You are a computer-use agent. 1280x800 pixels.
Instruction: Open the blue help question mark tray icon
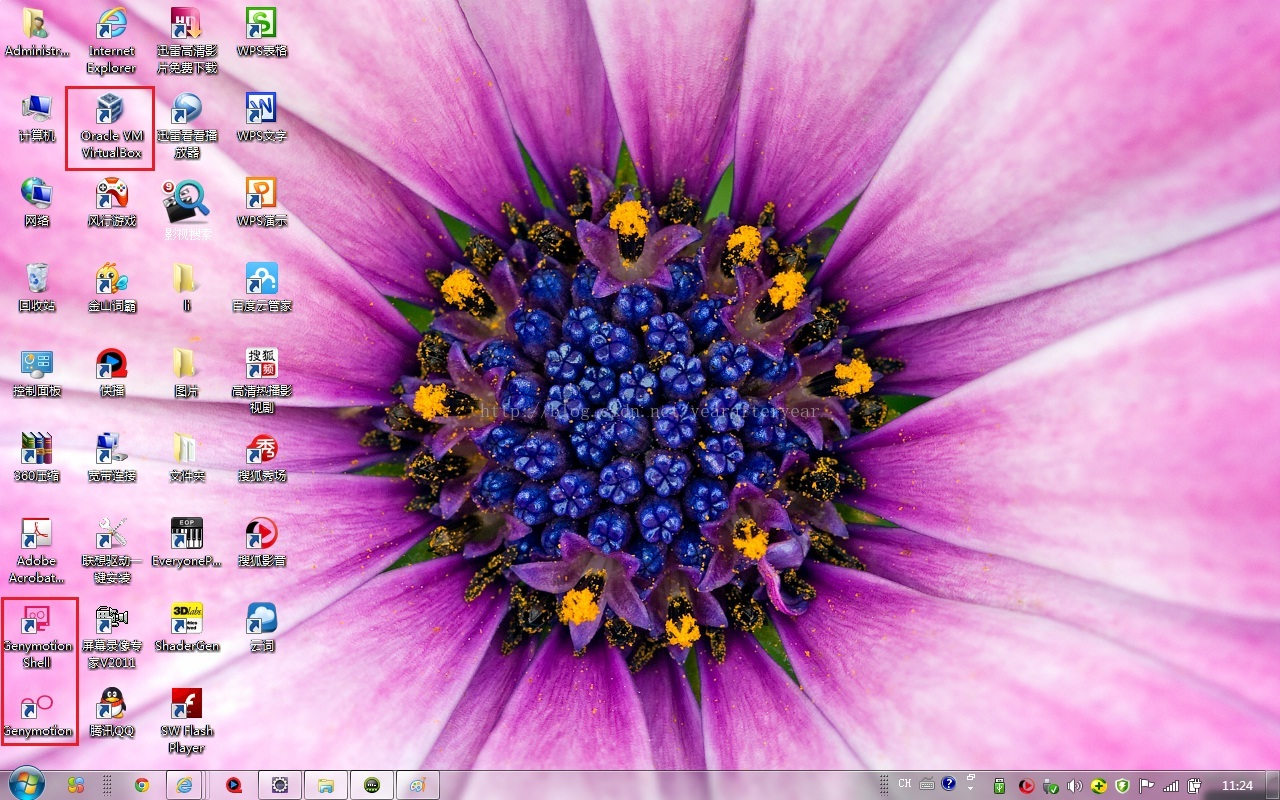click(x=949, y=784)
